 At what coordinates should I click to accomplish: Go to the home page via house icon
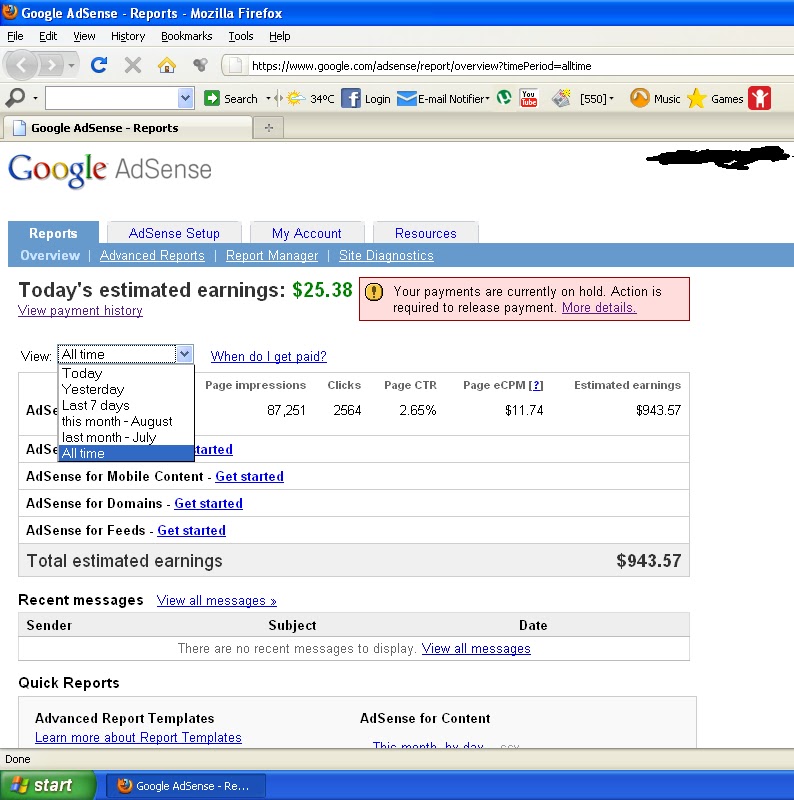[167, 65]
